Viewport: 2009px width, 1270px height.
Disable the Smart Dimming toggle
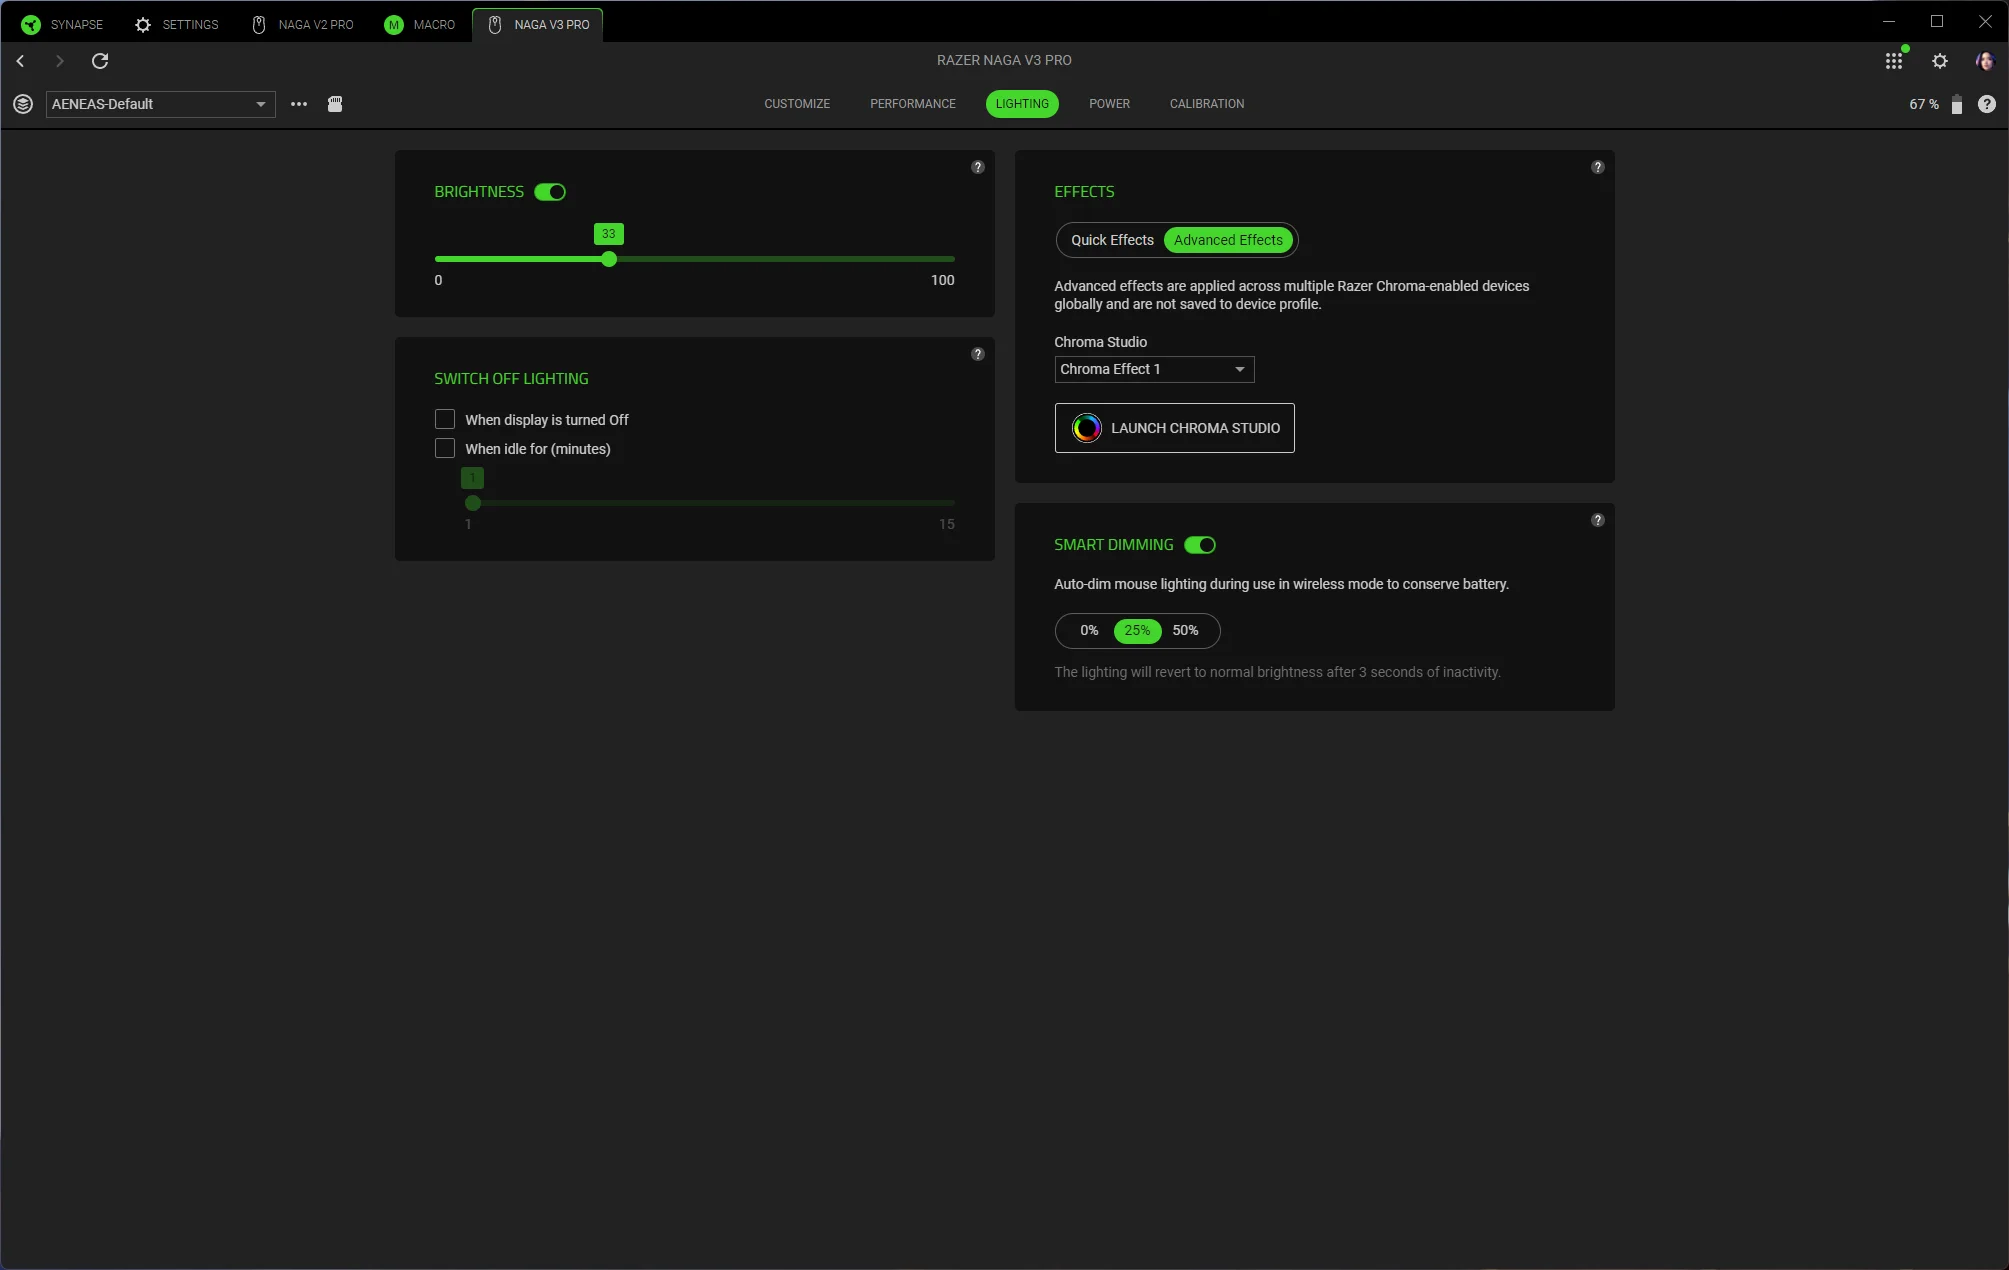point(1200,545)
